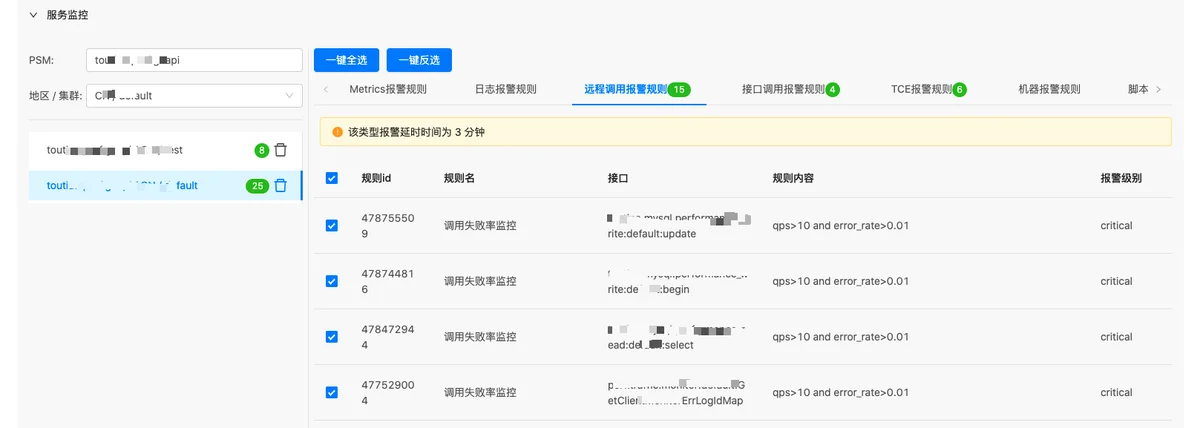Open the 地区 / 集群 dropdown
The height and width of the screenshot is (428, 1200).
click(194, 96)
